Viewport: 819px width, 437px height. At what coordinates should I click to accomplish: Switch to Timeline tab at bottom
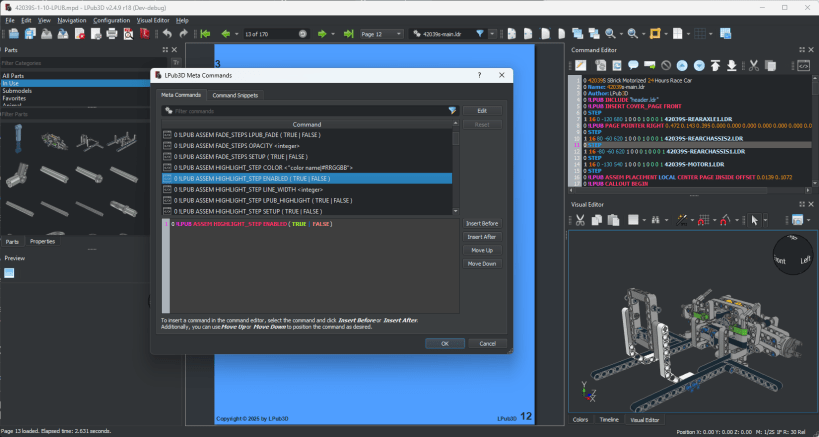609,420
